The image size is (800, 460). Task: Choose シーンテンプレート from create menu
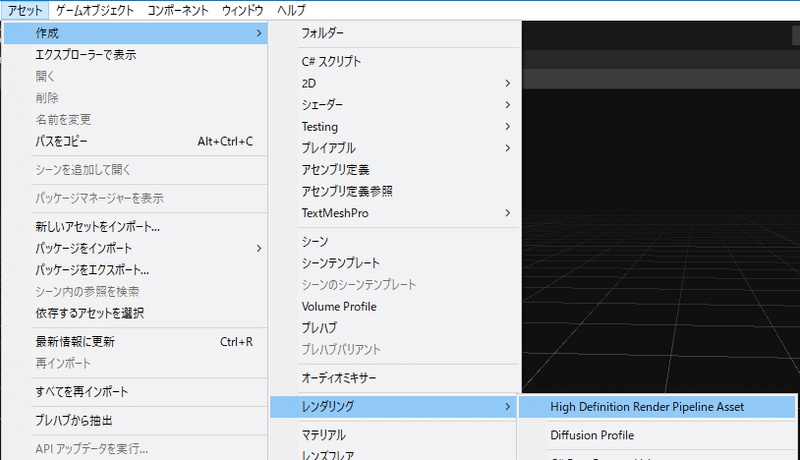pos(394,263)
